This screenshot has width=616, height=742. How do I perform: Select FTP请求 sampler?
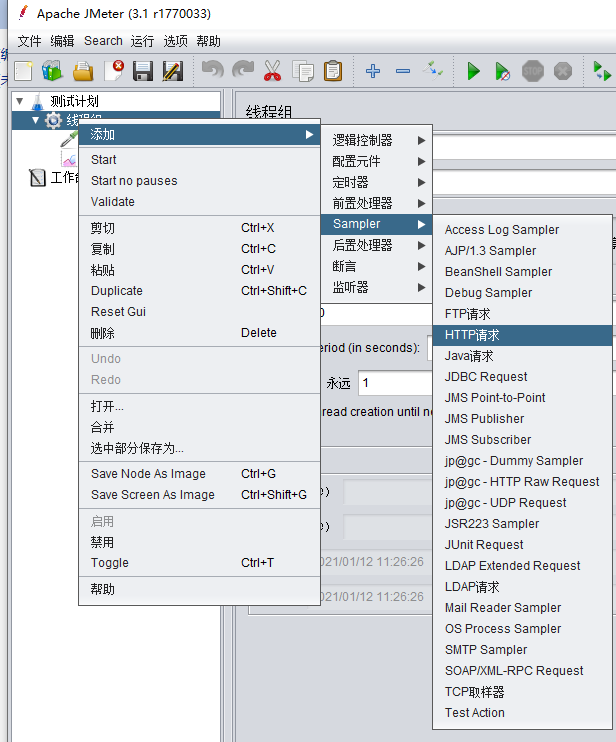(522, 314)
